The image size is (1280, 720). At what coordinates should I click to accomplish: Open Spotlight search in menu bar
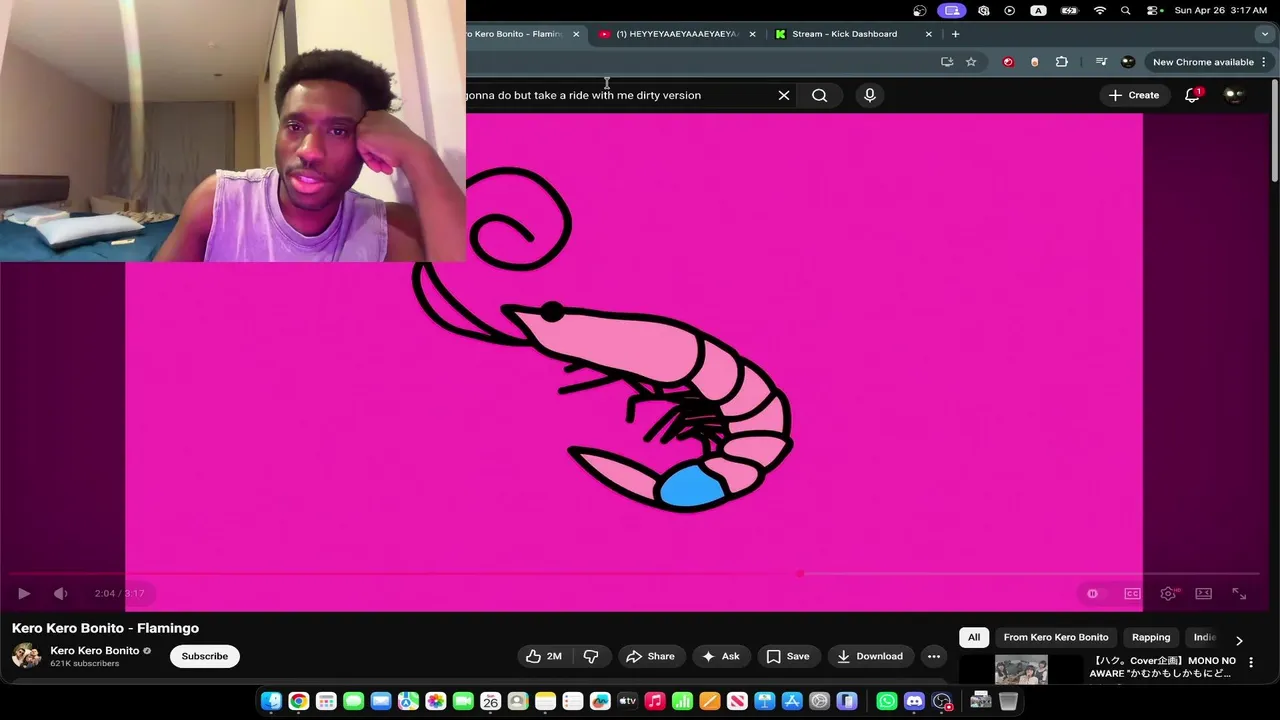point(1126,10)
